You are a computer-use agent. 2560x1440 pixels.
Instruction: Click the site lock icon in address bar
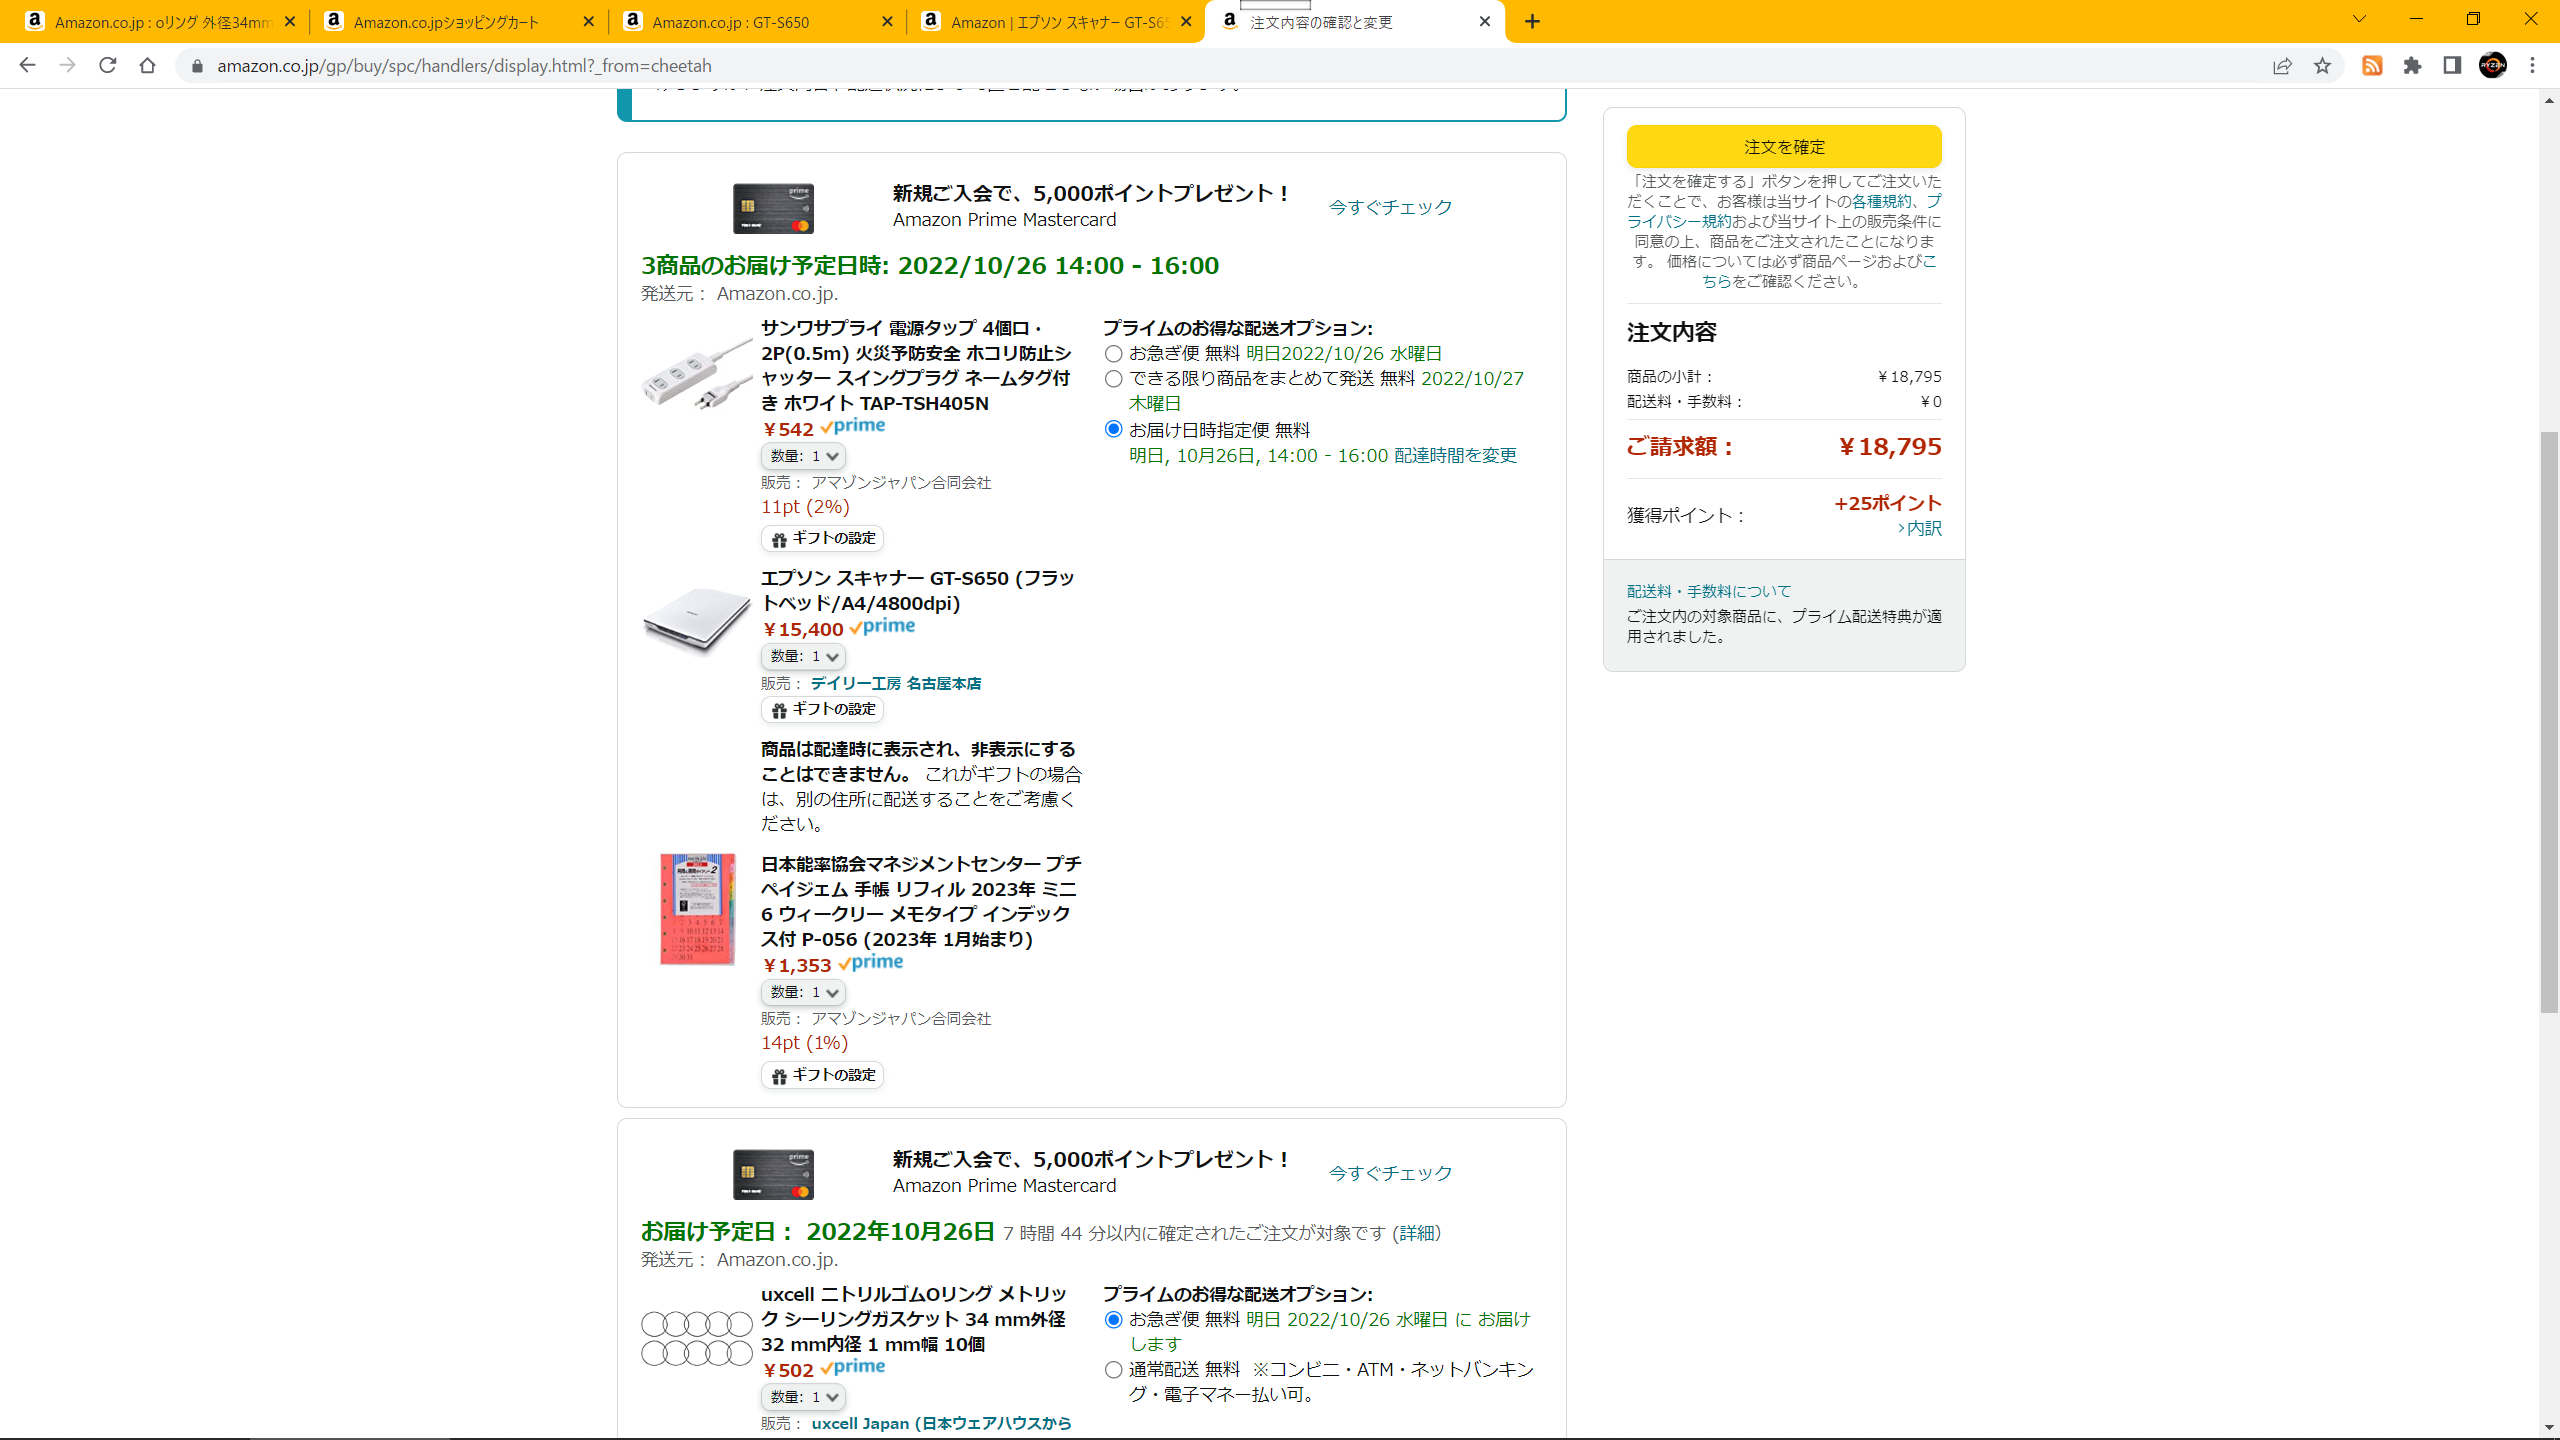[197, 66]
